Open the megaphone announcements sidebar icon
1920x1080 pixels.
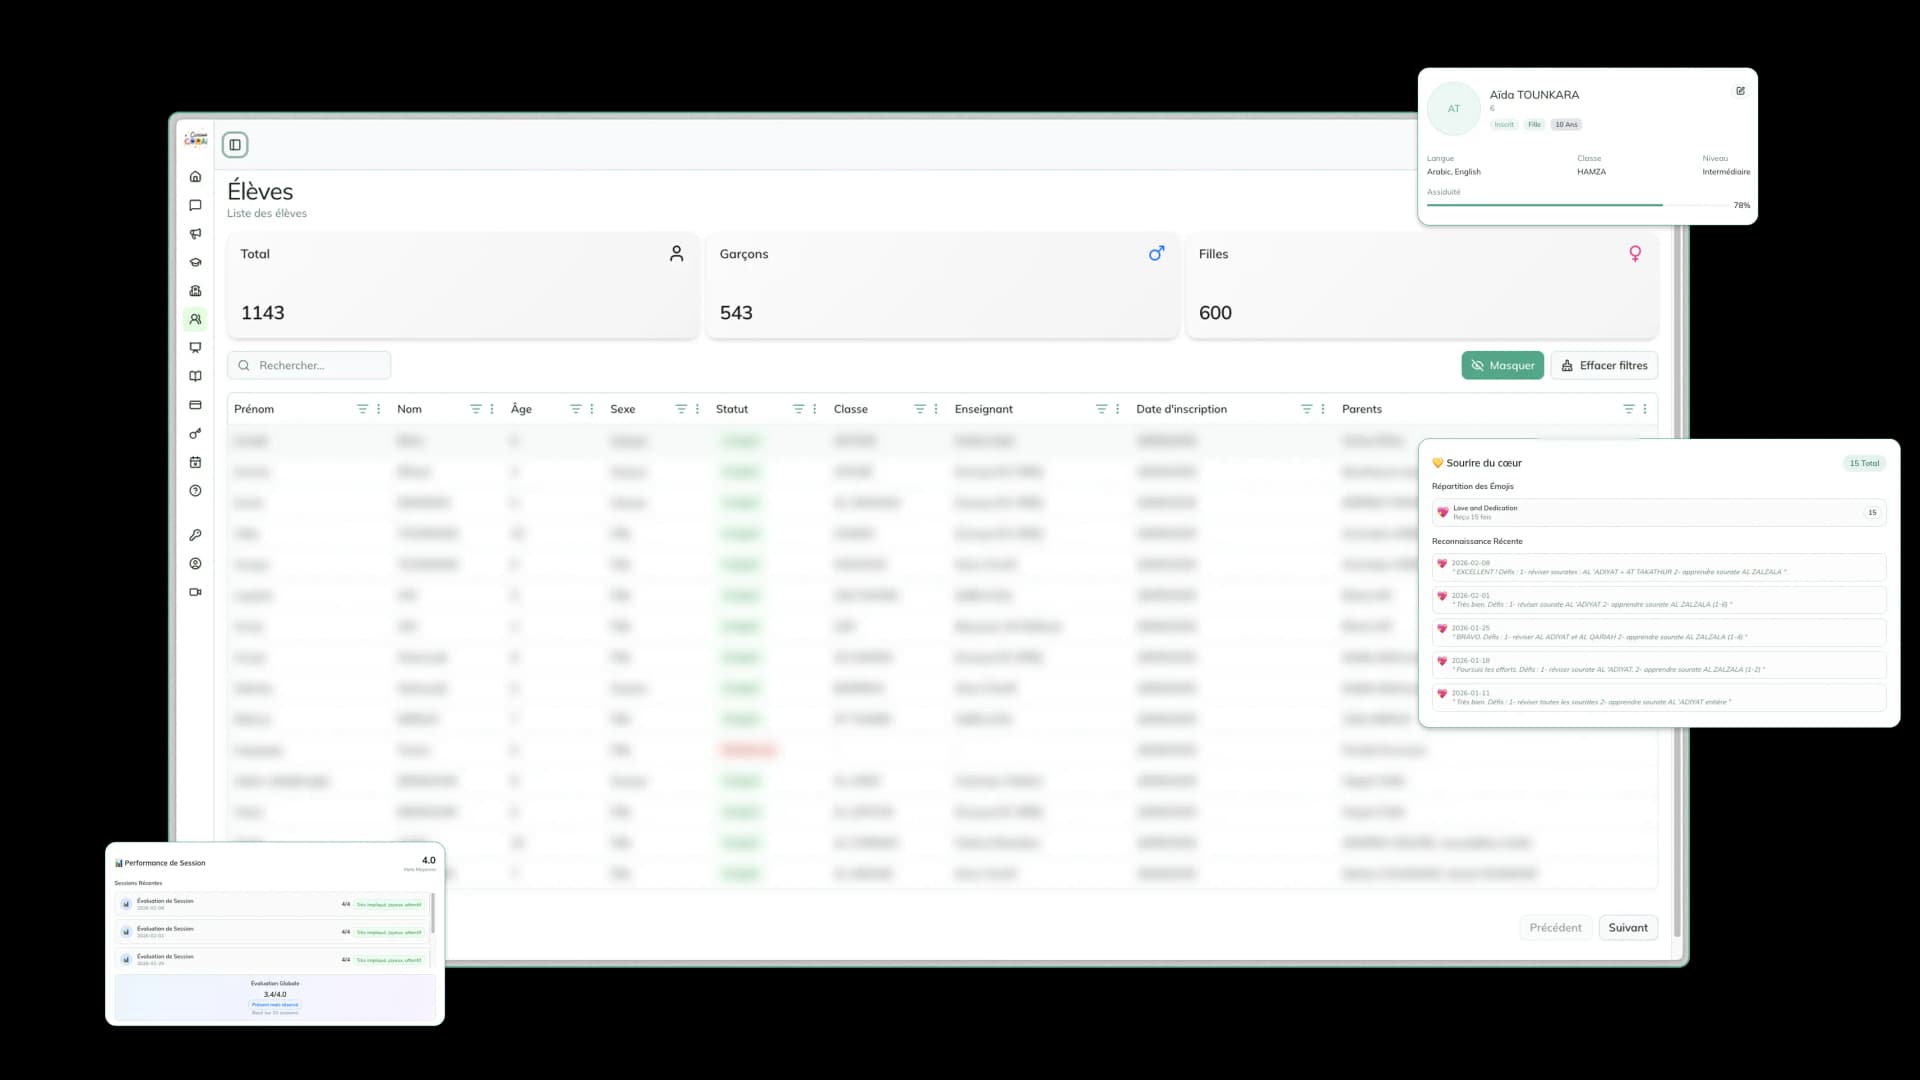pyautogui.click(x=196, y=234)
